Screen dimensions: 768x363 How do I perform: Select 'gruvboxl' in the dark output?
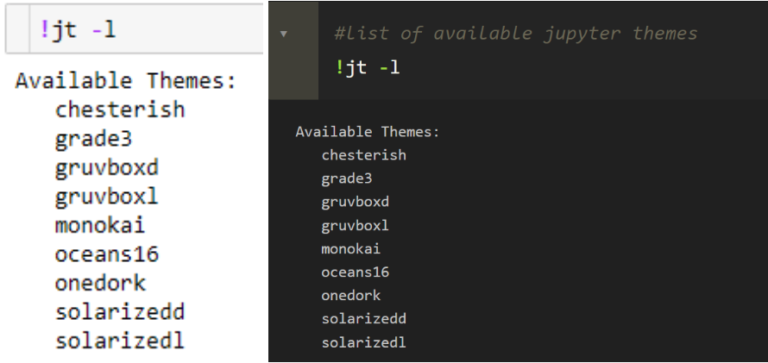click(355, 226)
